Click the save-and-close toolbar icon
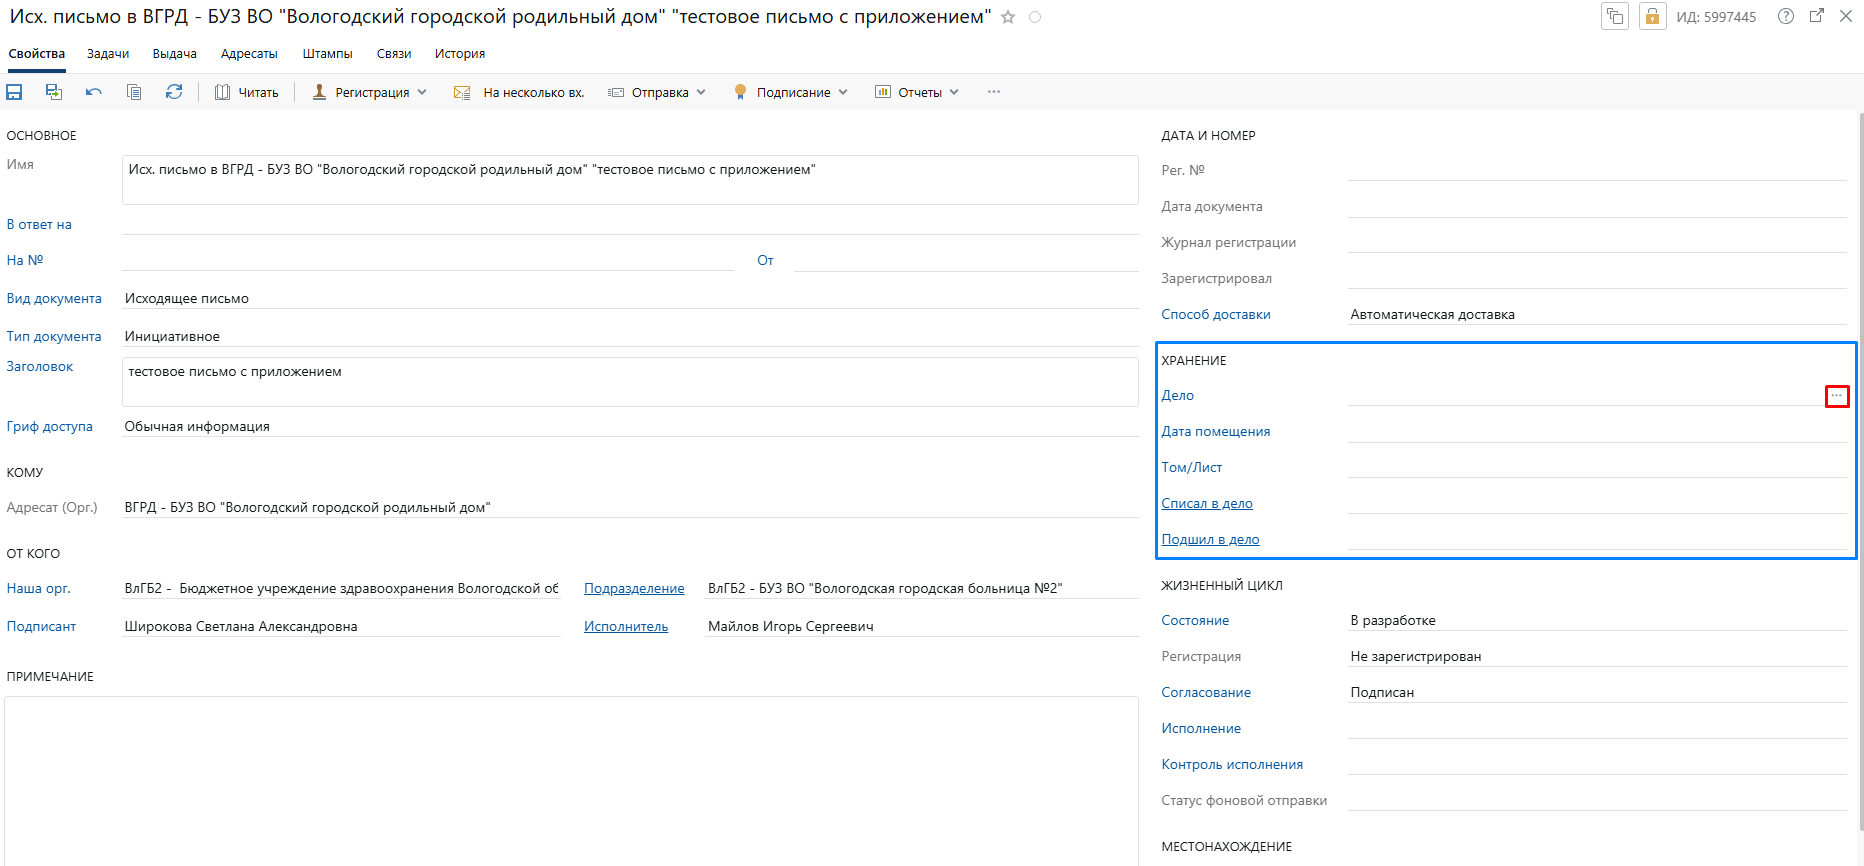This screenshot has height=866, width=1864. click(x=54, y=92)
